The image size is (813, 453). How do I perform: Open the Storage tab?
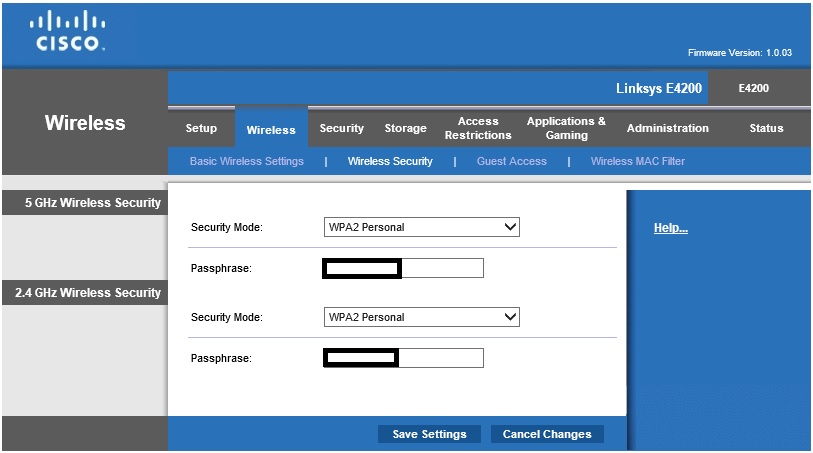click(x=405, y=128)
